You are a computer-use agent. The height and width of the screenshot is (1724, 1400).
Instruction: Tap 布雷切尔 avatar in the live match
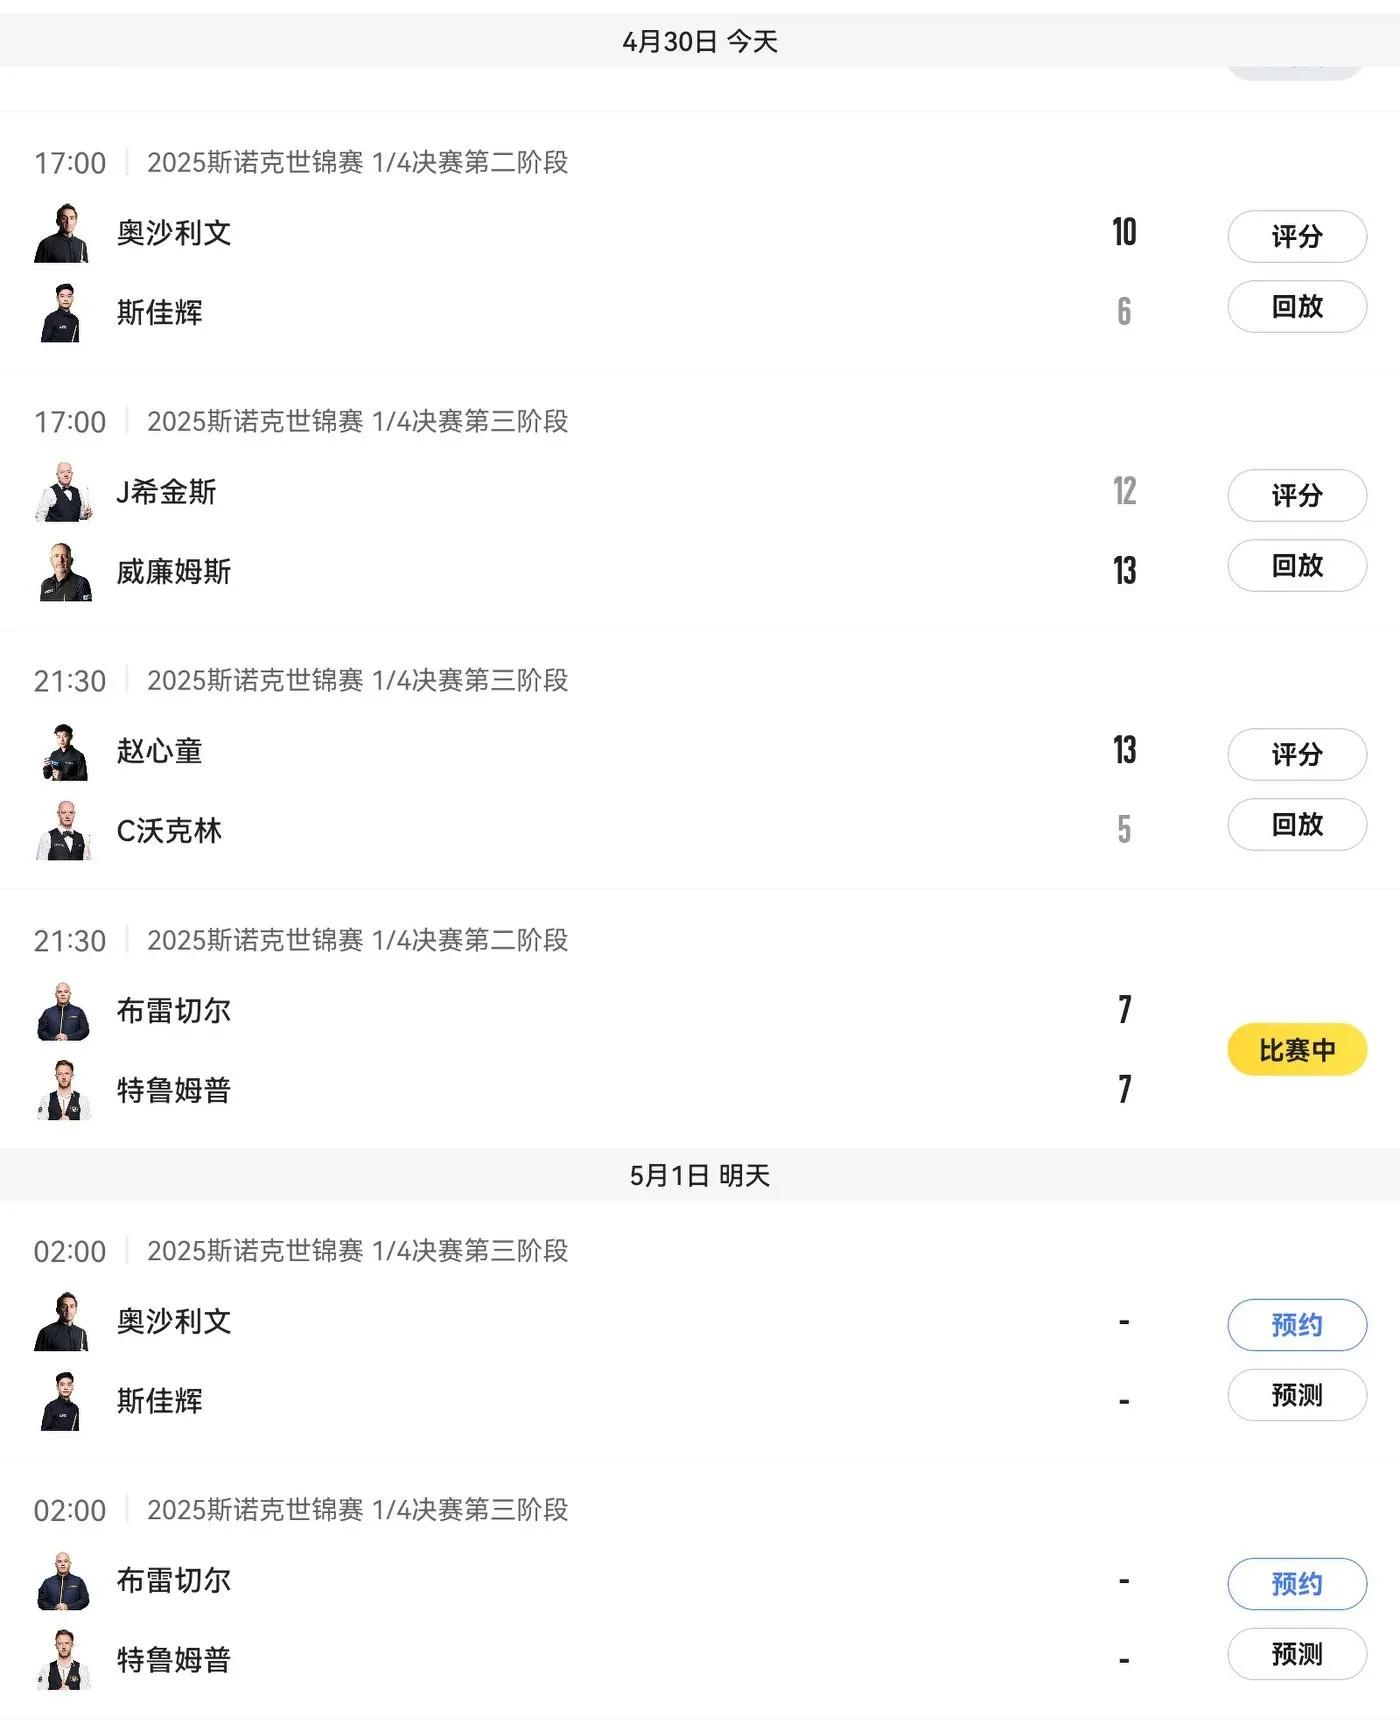pyautogui.click(x=63, y=1011)
